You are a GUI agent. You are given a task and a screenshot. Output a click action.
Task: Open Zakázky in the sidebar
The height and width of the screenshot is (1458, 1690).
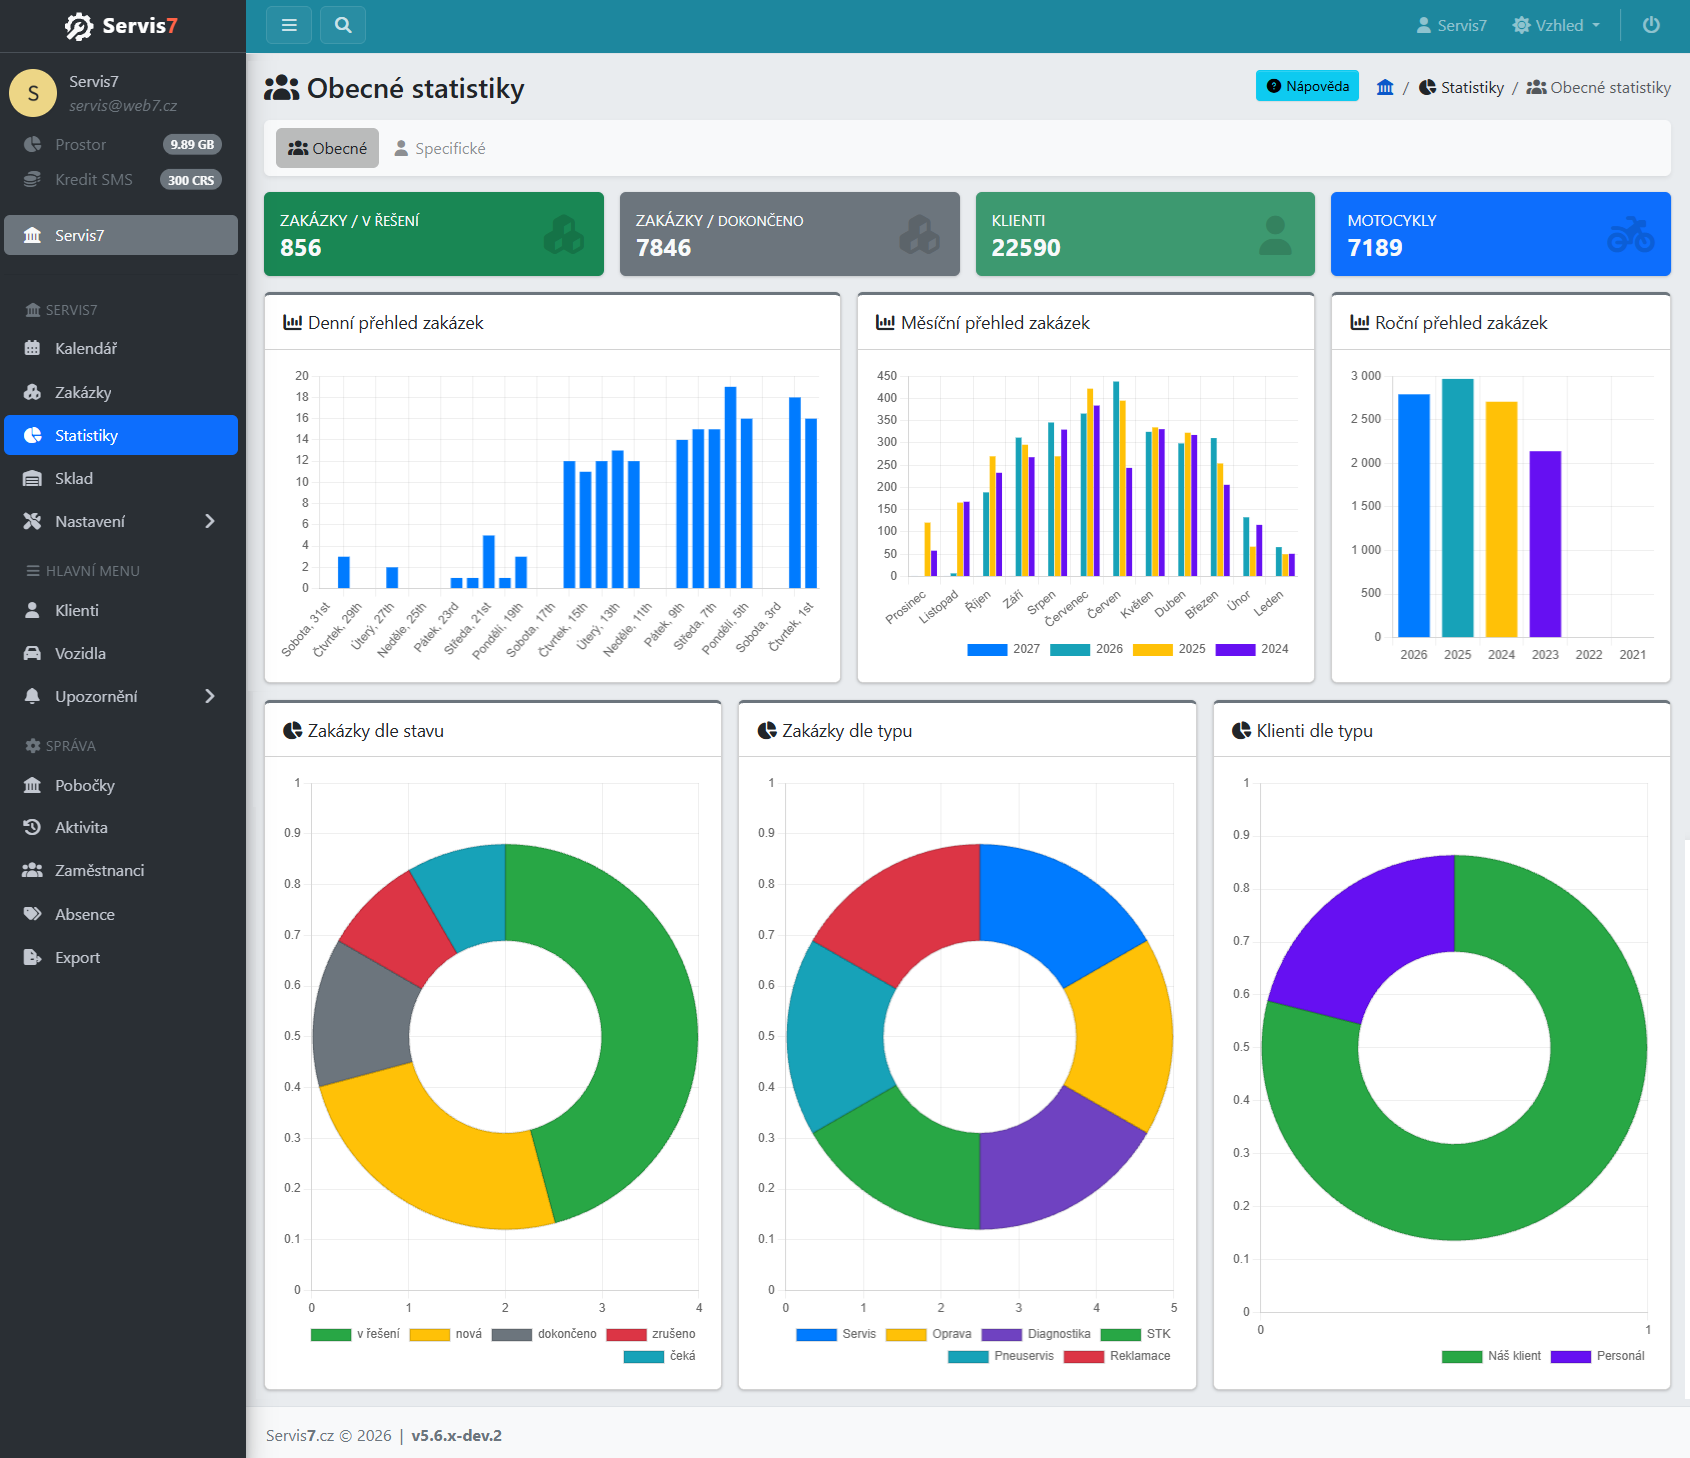point(121,392)
